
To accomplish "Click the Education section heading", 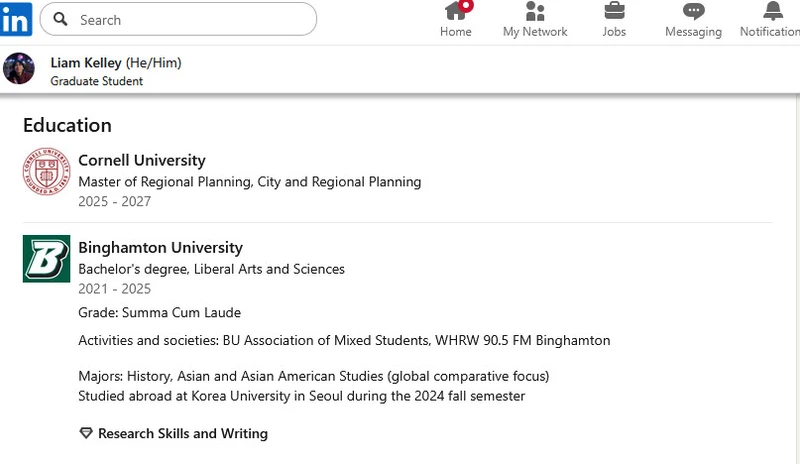I will (67, 125).
